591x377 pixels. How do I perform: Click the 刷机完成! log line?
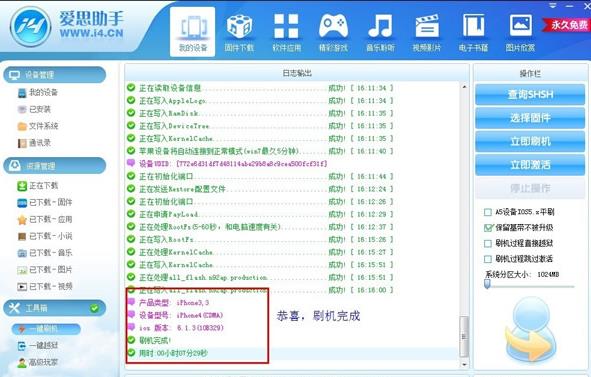149,340
